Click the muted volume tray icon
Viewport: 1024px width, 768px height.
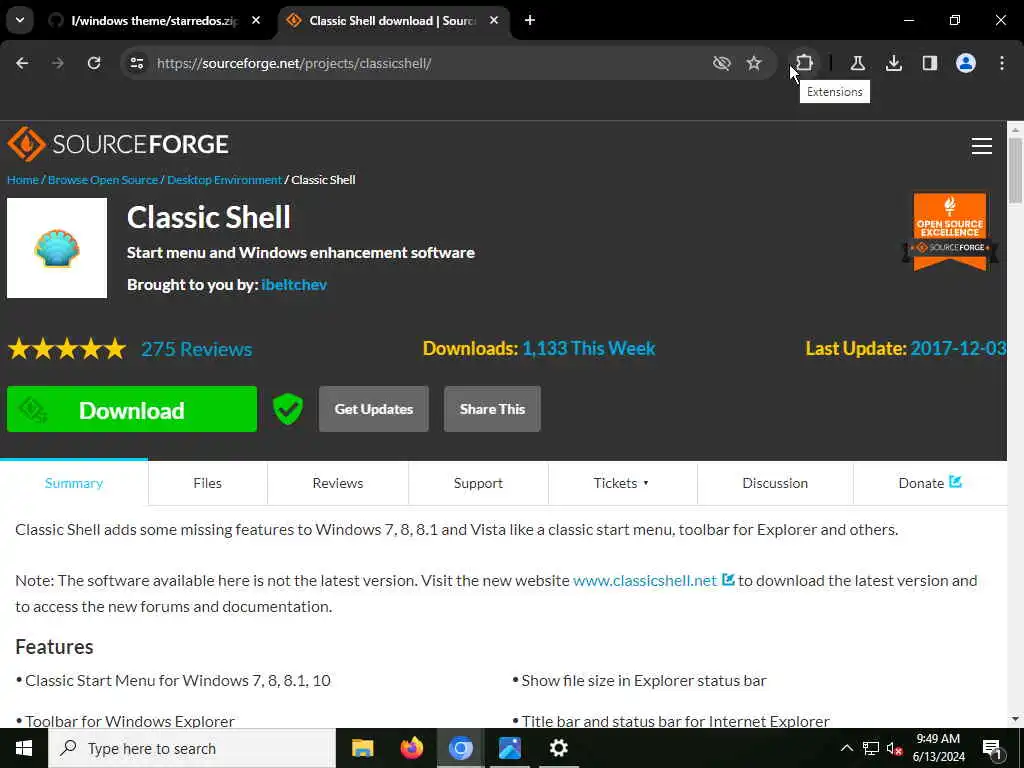pyautogui.click(x=895, y=748)
